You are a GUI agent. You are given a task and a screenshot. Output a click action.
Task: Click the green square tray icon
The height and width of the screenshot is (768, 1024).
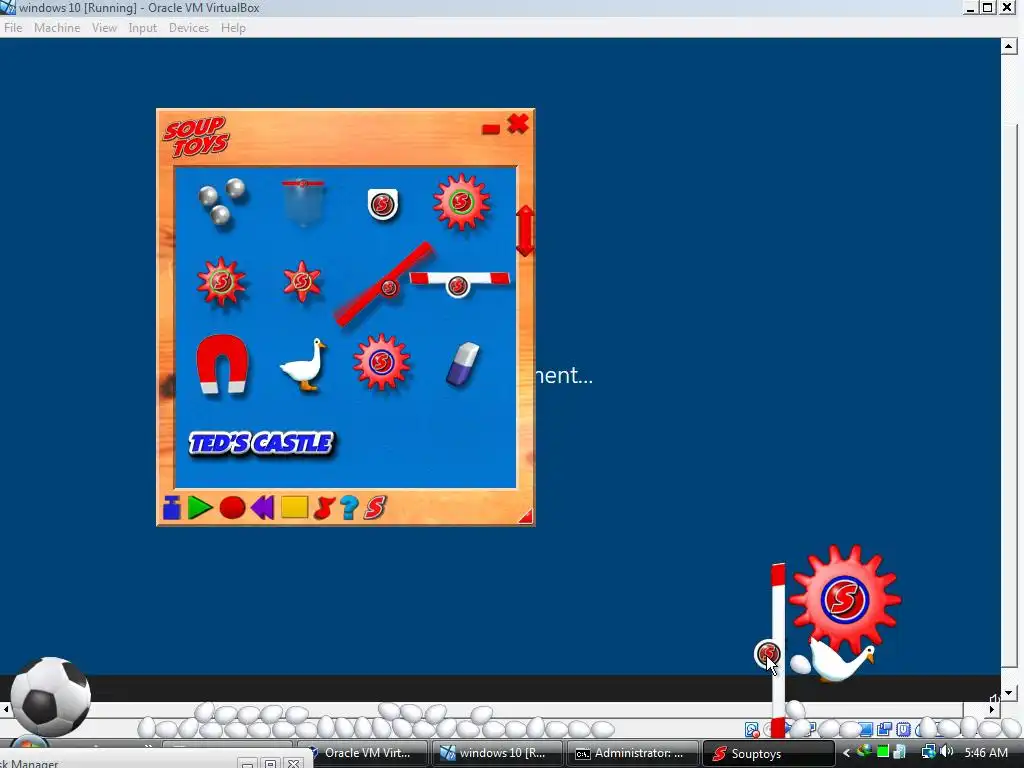[883, 752]
